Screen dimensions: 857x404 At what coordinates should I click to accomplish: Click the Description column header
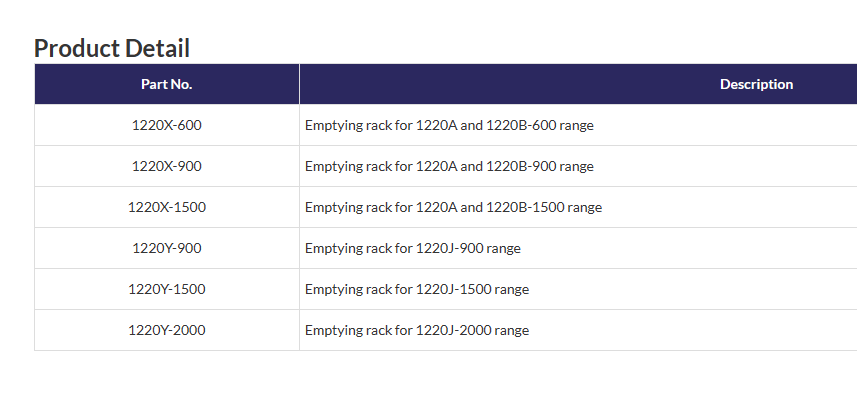coord(756,84)
